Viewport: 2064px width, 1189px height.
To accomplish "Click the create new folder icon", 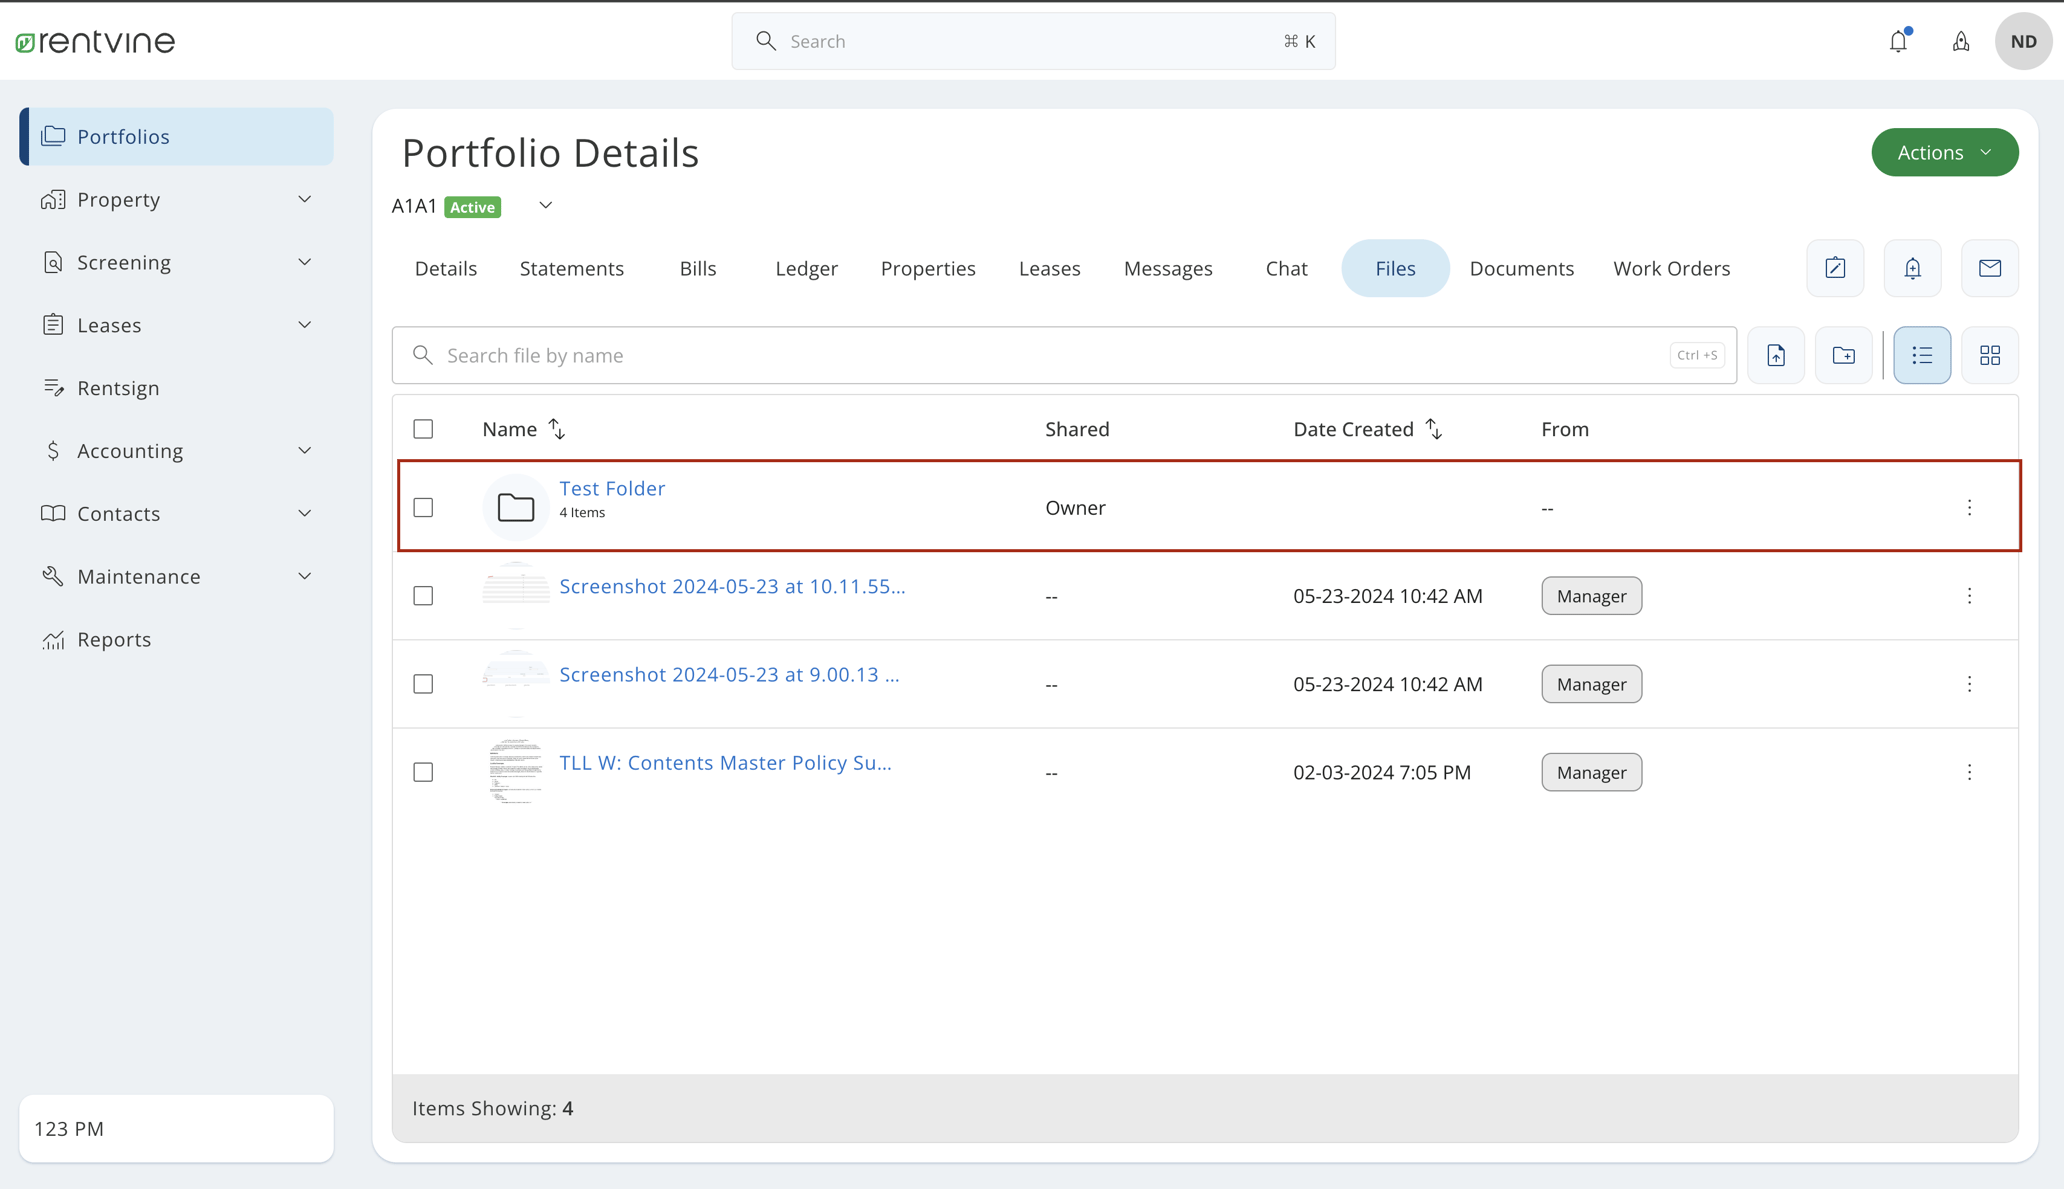I will tap(1844, 355).
